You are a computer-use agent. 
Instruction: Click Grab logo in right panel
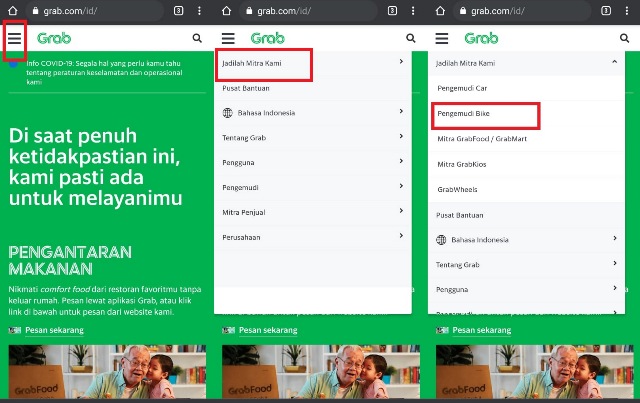pyautogui.click(x=481, y=38)
